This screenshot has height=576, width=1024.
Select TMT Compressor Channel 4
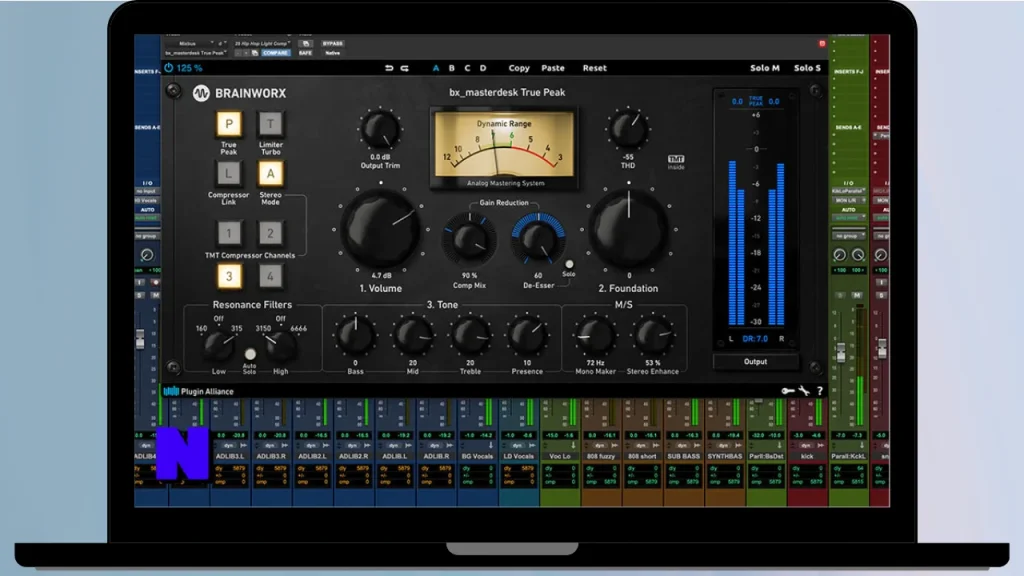tap(270, 276)
